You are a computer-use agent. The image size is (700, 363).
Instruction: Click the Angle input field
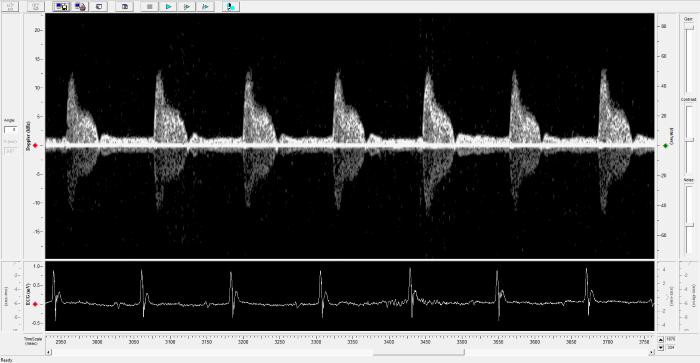(10, 129)
